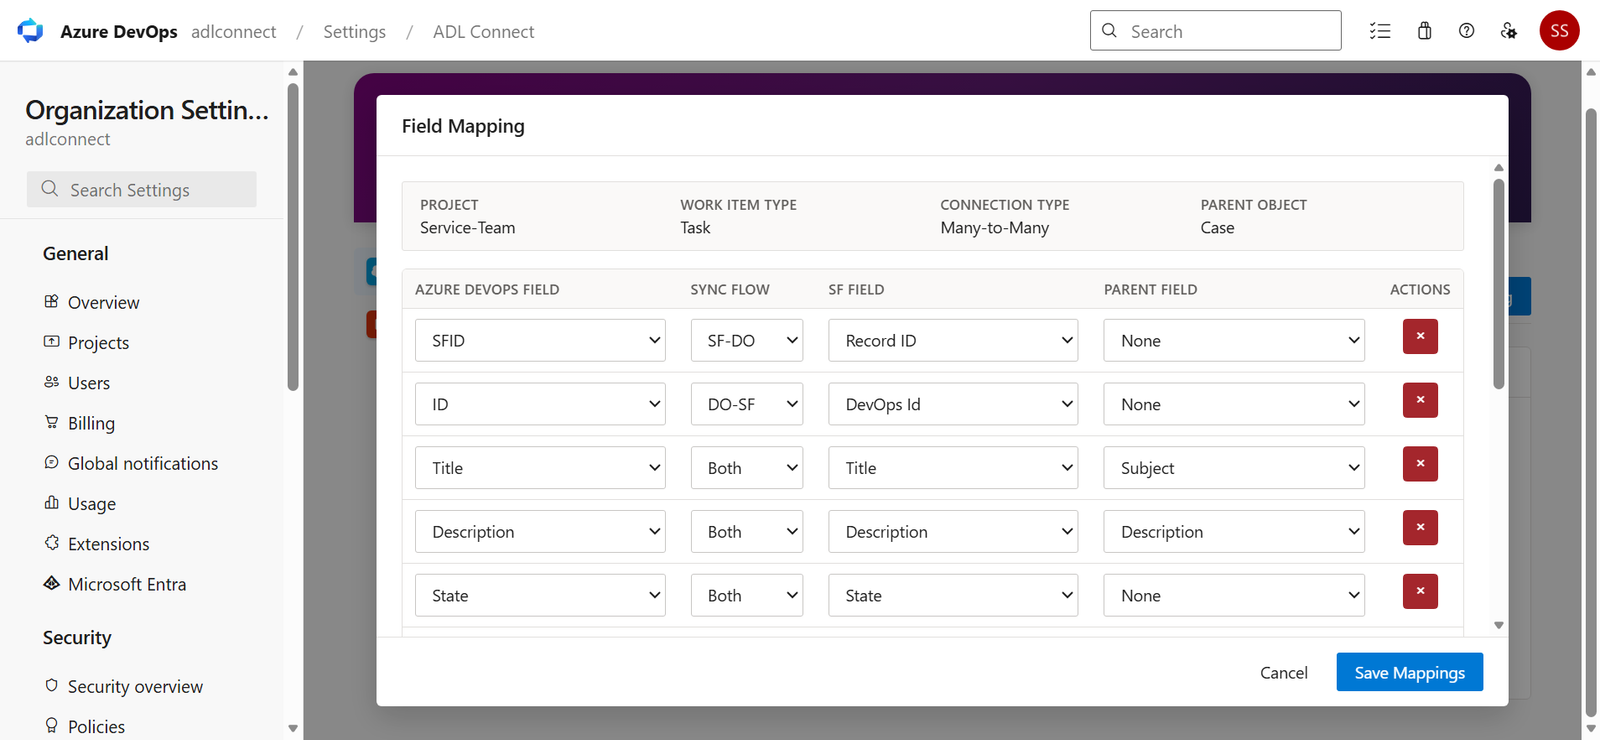Open the User settings icon in header
This screenshot has height=740, width=1600.
(x=1509, y=31)
